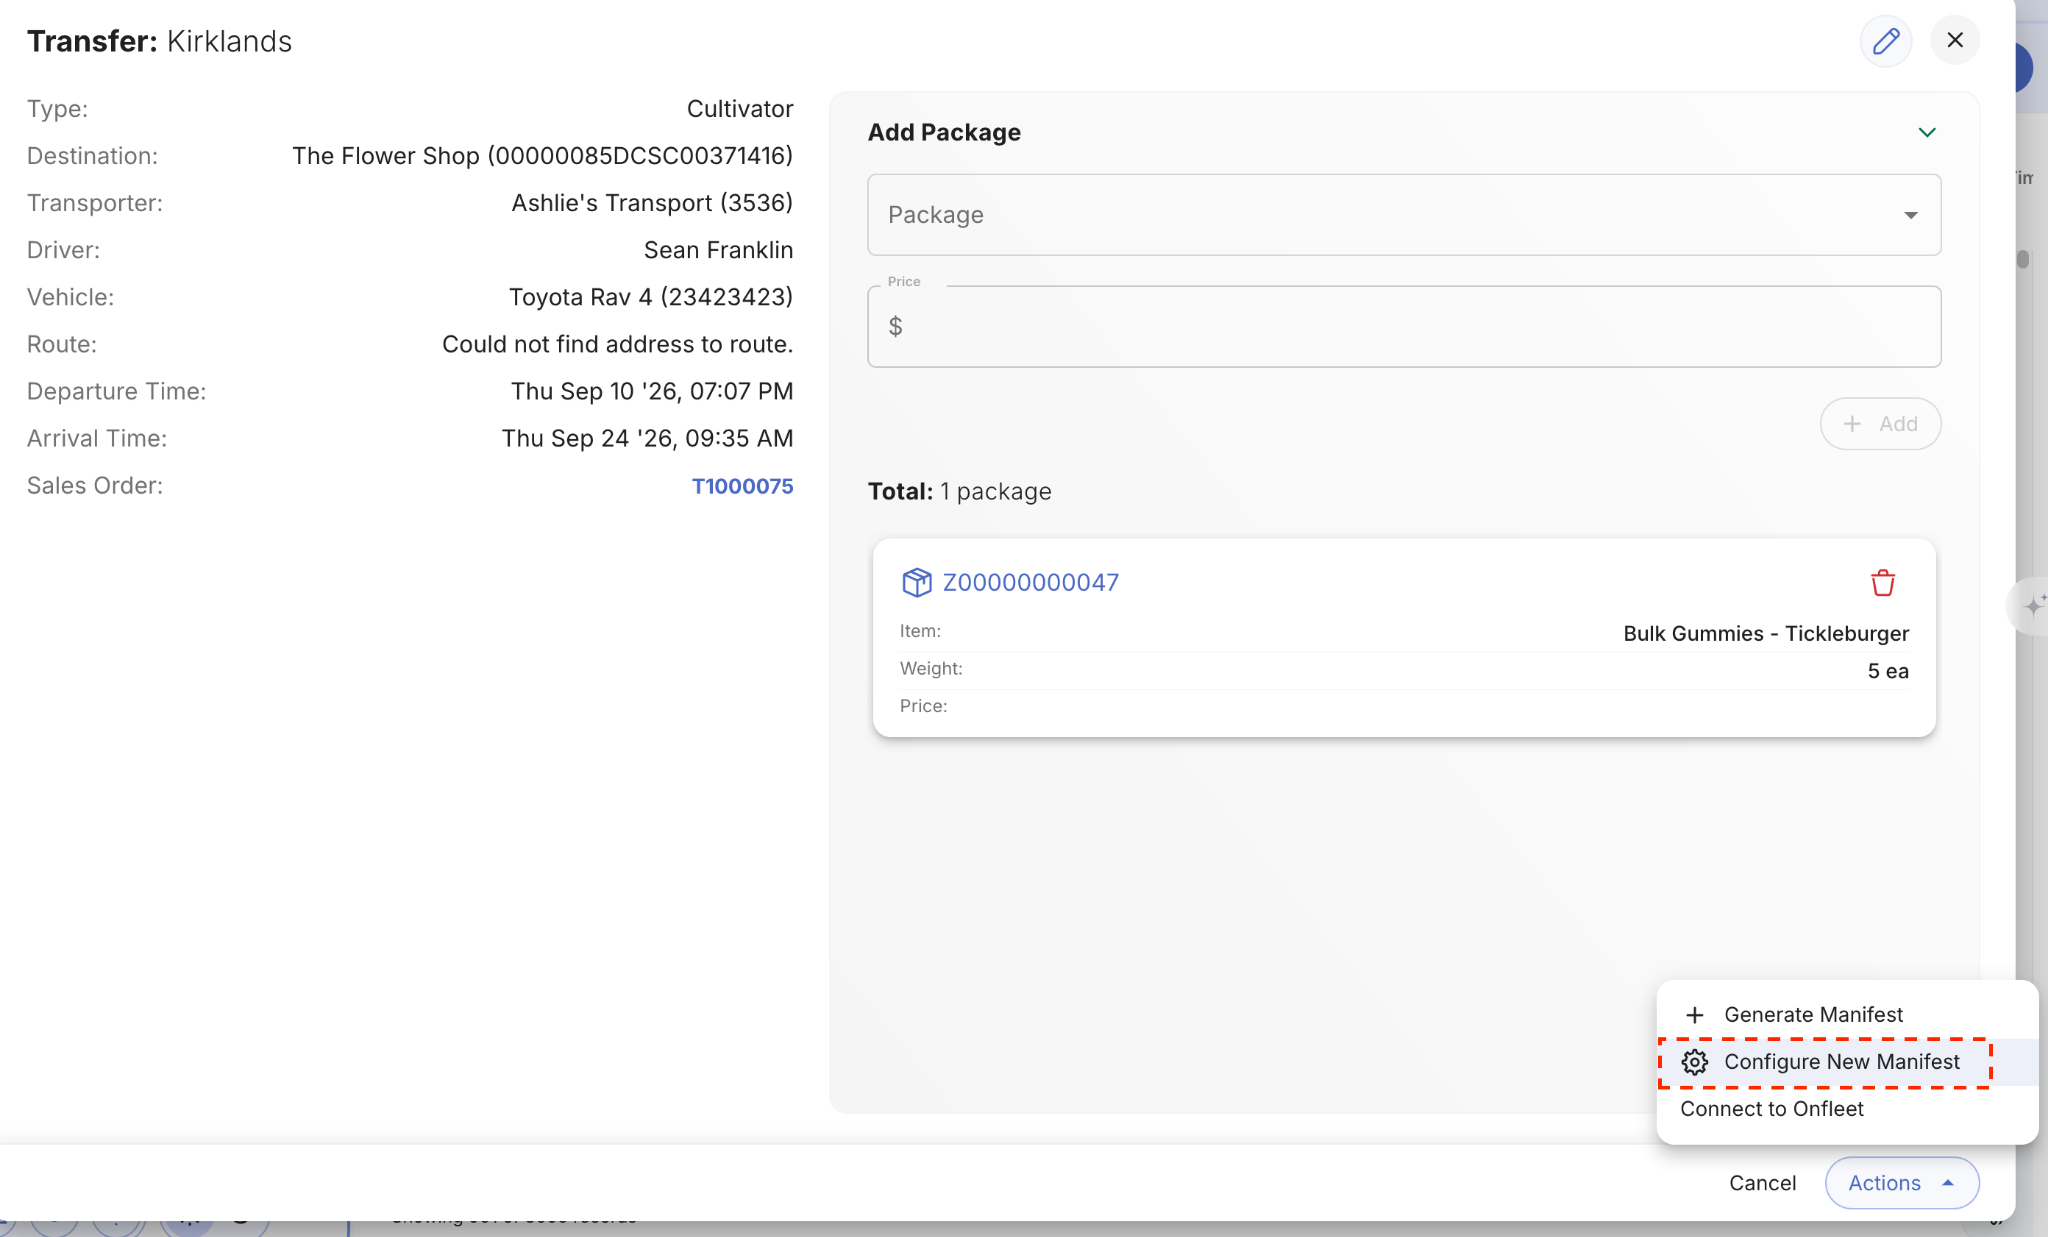Open sales order T1000075 link
This screenshot has width=2048, height=1237.
tap(742, 486)
